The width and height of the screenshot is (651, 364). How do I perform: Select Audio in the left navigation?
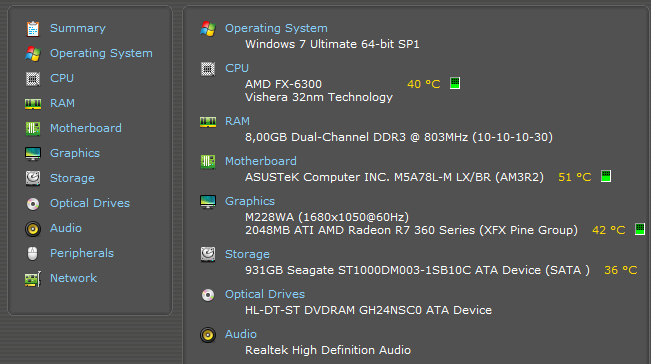coord(66,228)
